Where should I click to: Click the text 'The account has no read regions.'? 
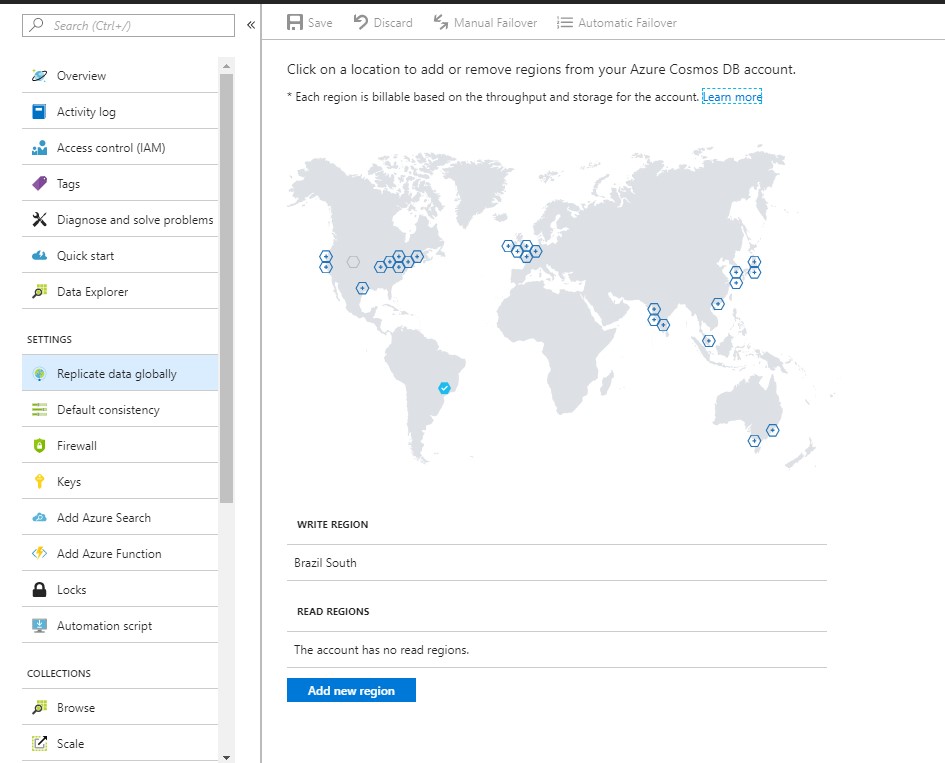pos(381,650)
